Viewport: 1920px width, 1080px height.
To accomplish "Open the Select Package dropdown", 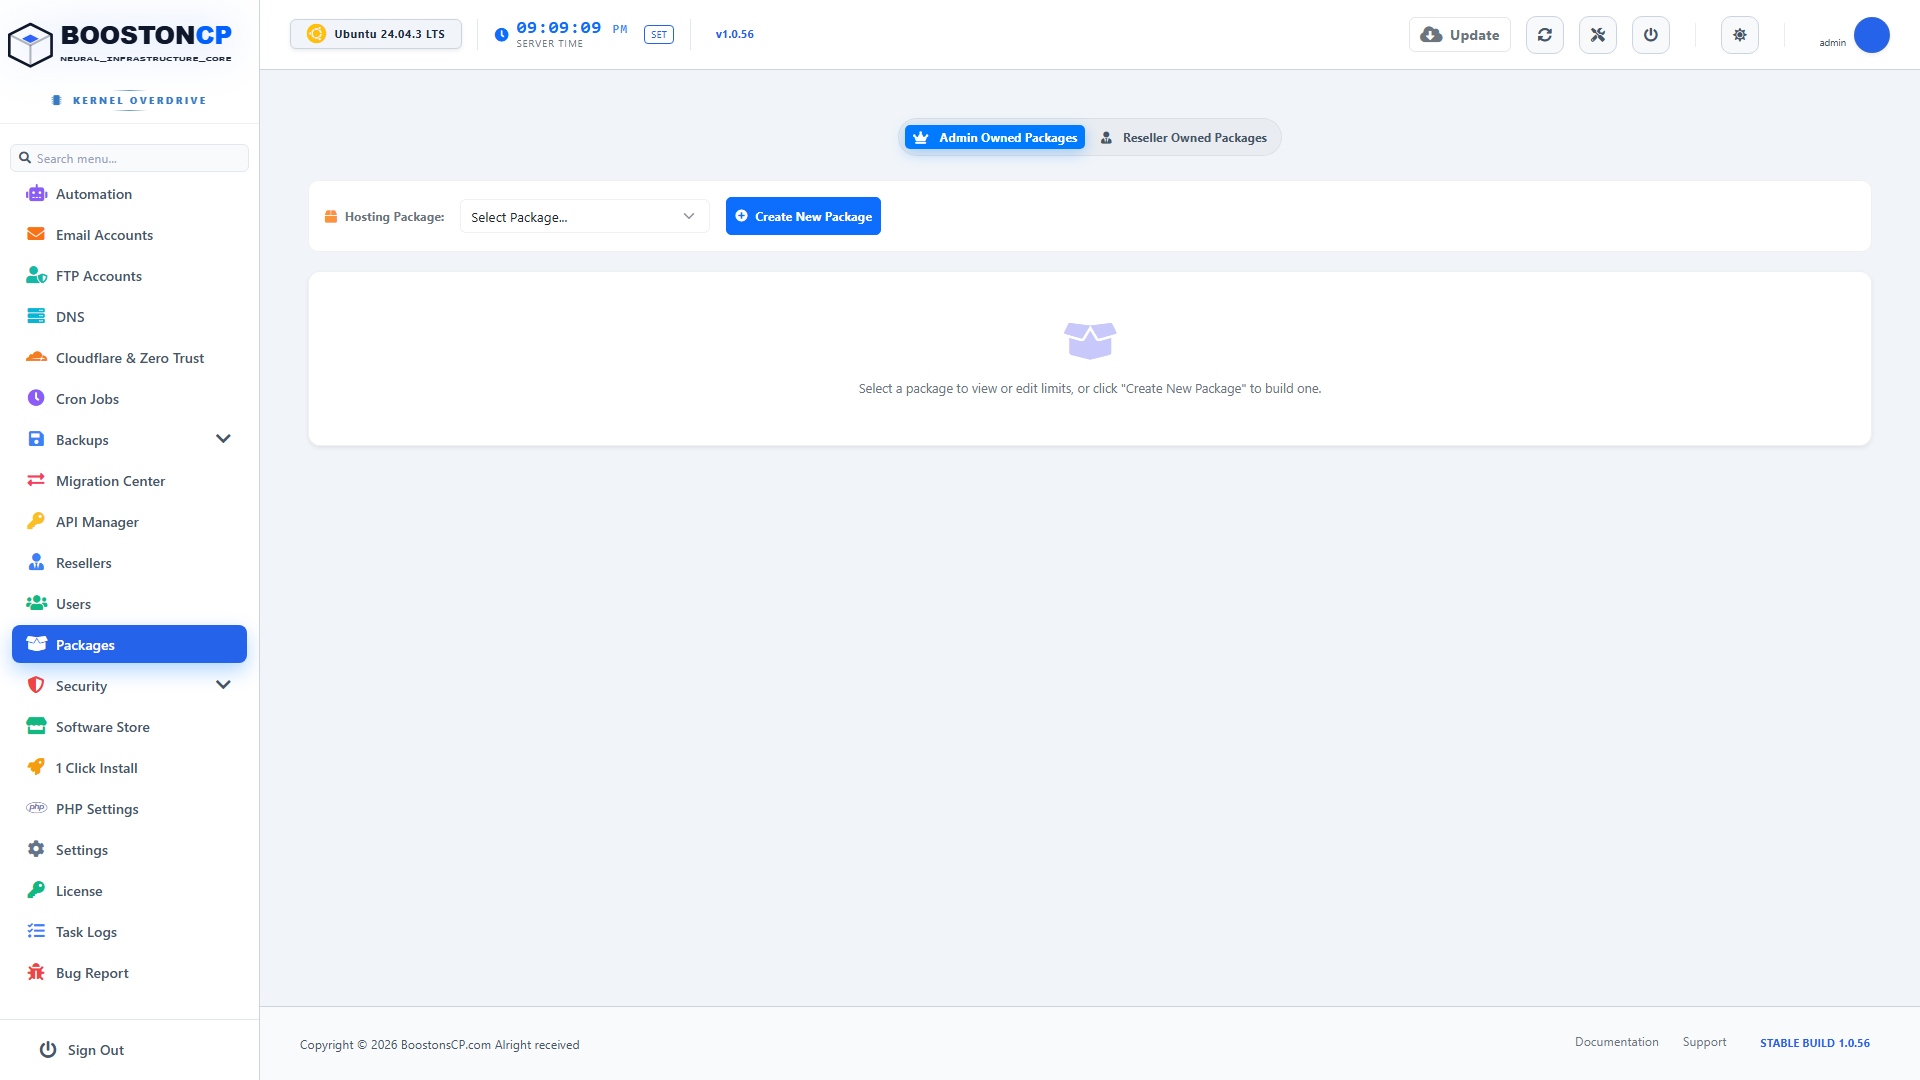I will coord(584,217).
